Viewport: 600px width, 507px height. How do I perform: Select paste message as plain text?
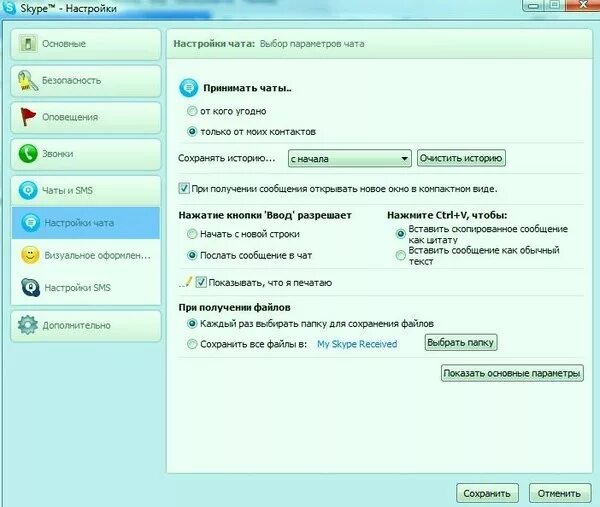(x=400, y=255)
